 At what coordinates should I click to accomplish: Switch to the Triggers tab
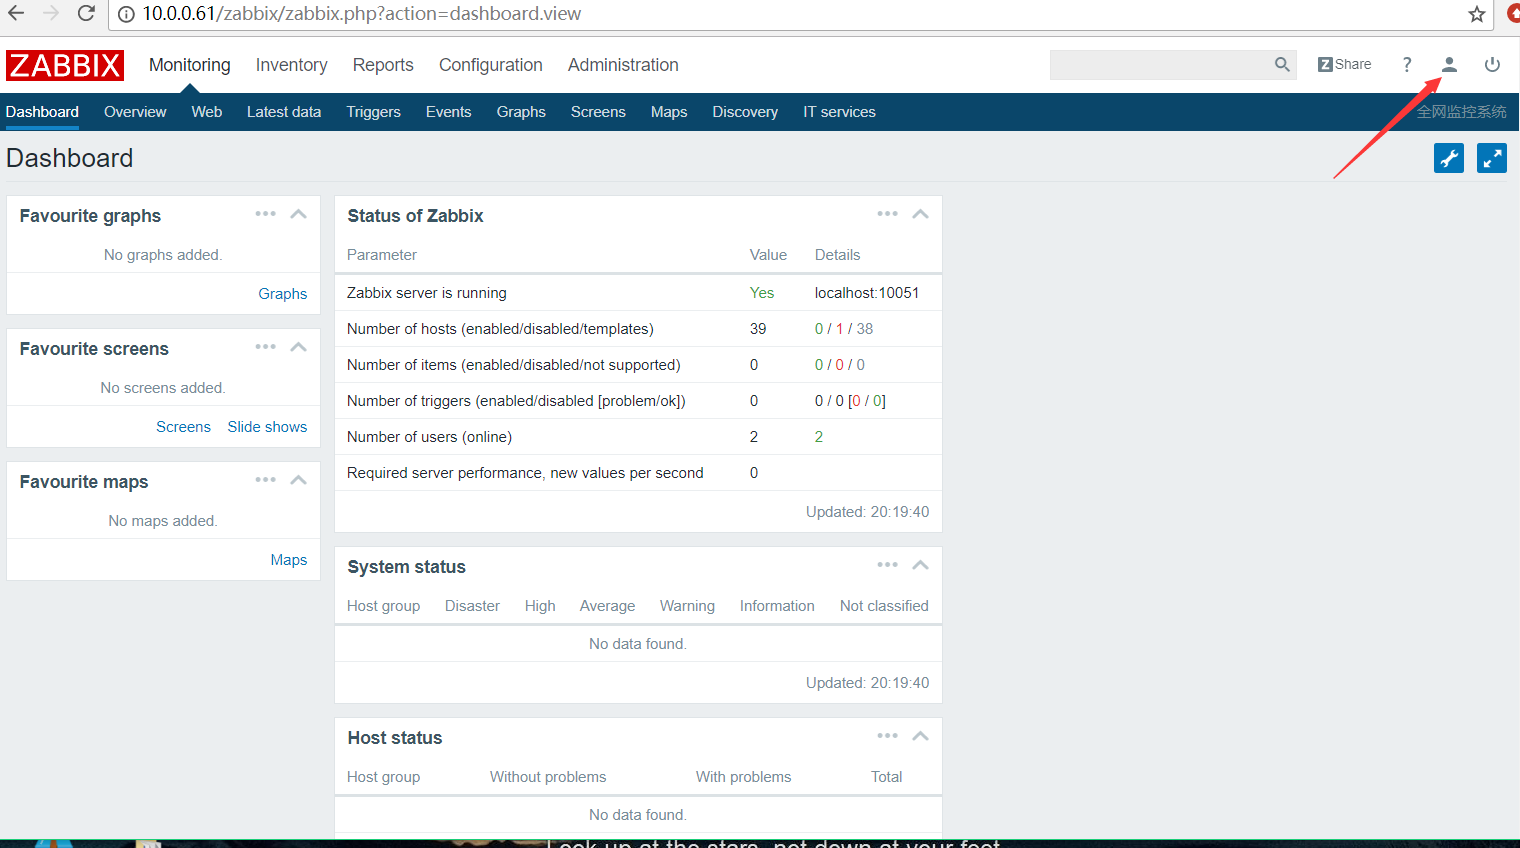click(373, 112)
